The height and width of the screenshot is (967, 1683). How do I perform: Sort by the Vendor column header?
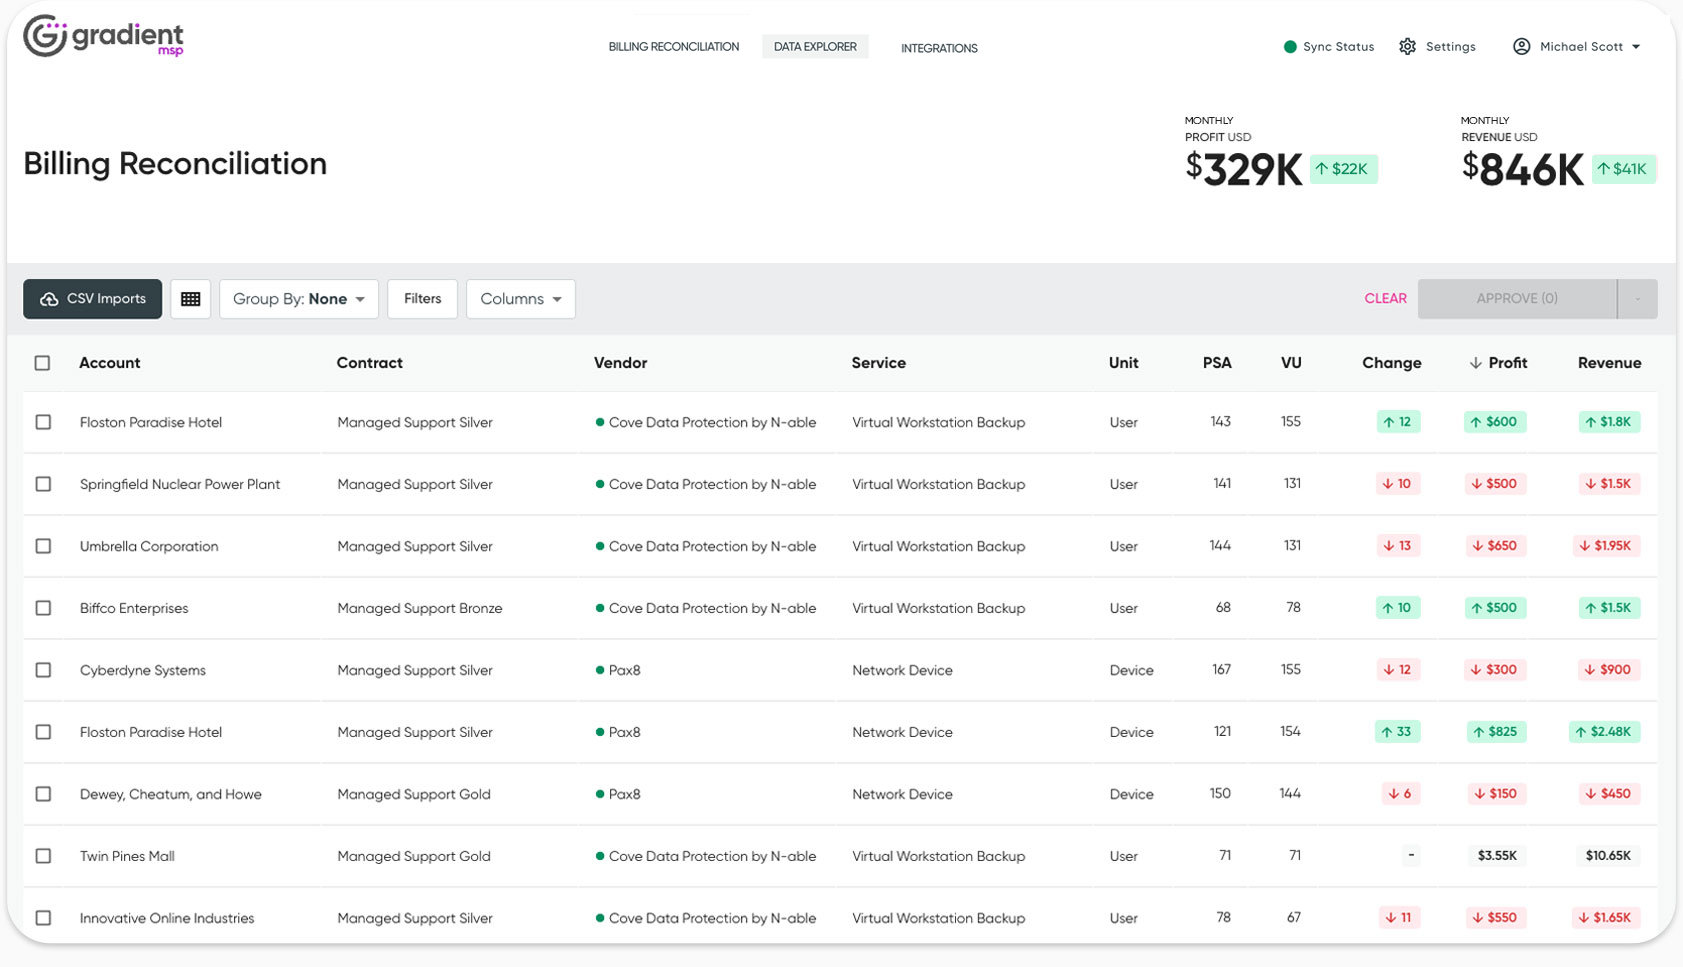click(x=620, y=363)
